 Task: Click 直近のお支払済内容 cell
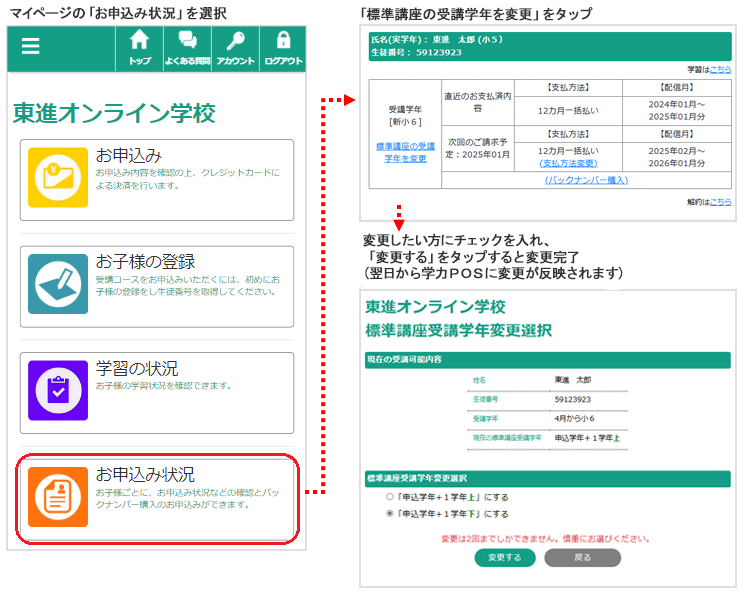(x=477, y=102)
